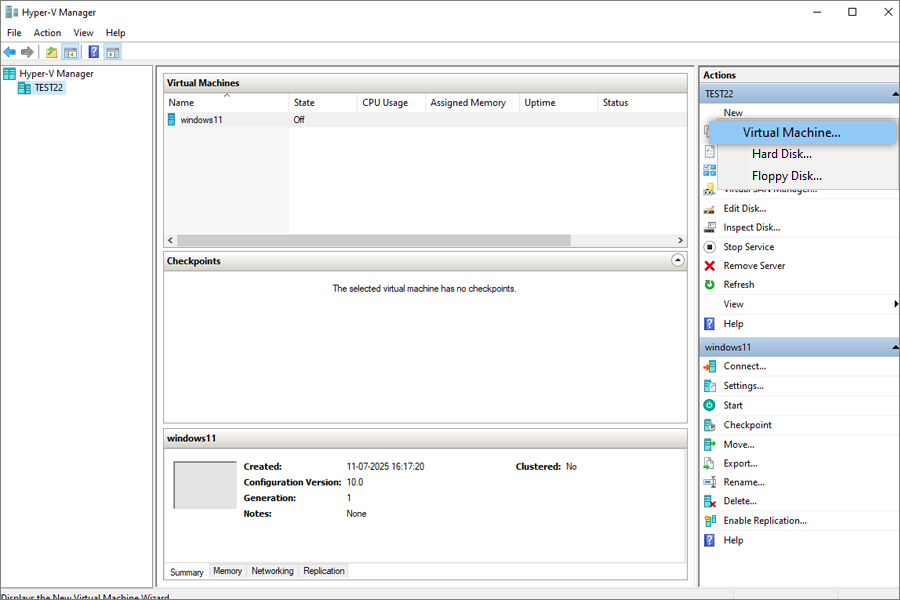Switch to the Memory tab

coord(227,571)
